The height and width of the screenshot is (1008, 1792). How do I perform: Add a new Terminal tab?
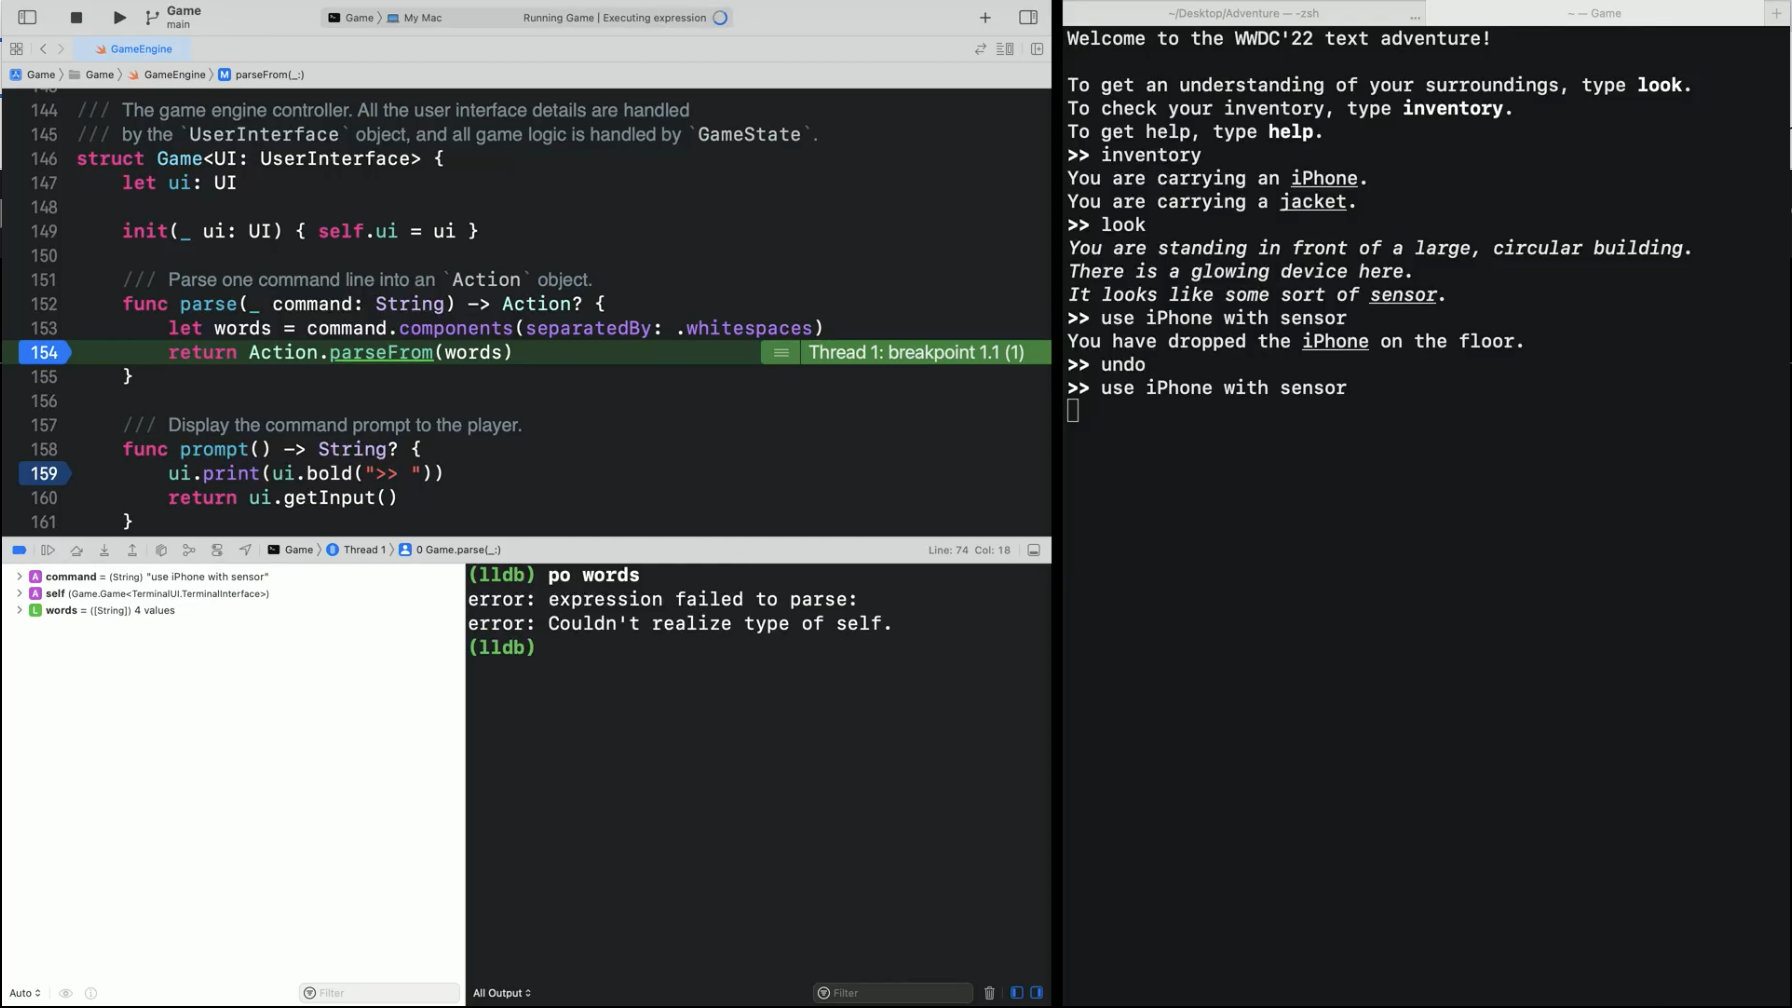click(x=1776, y=13)
